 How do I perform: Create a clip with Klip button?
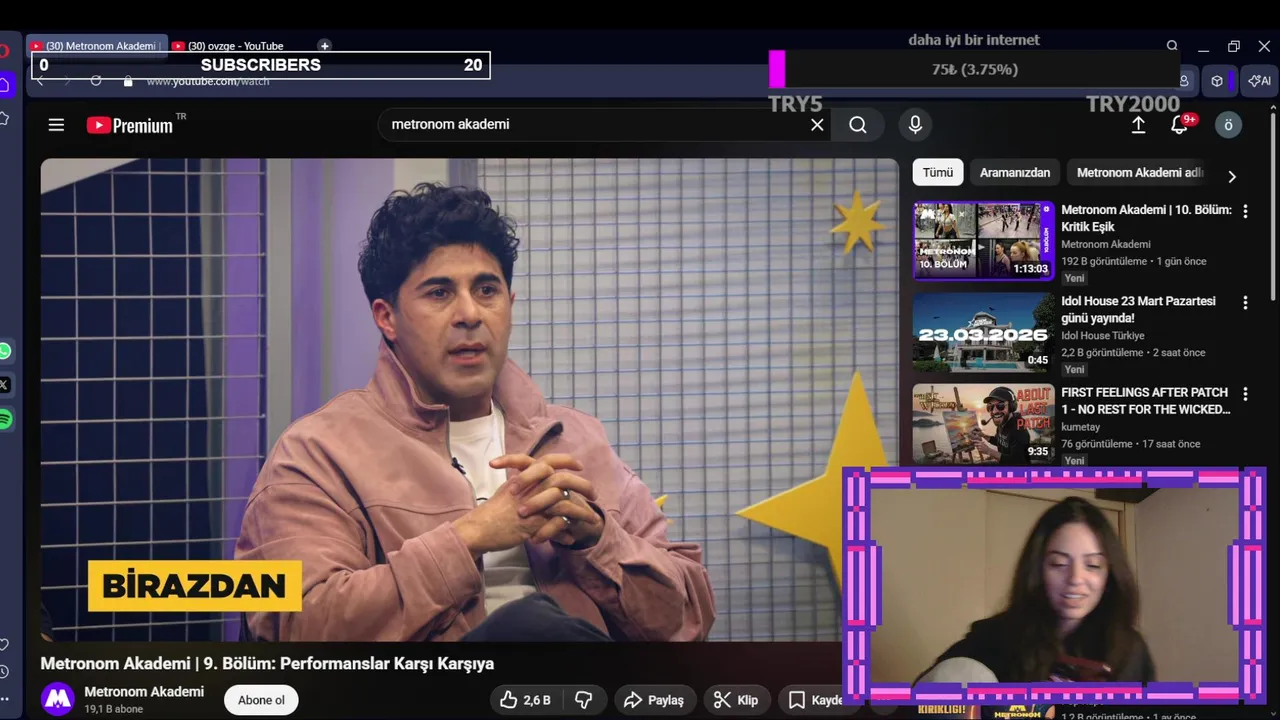736,700
